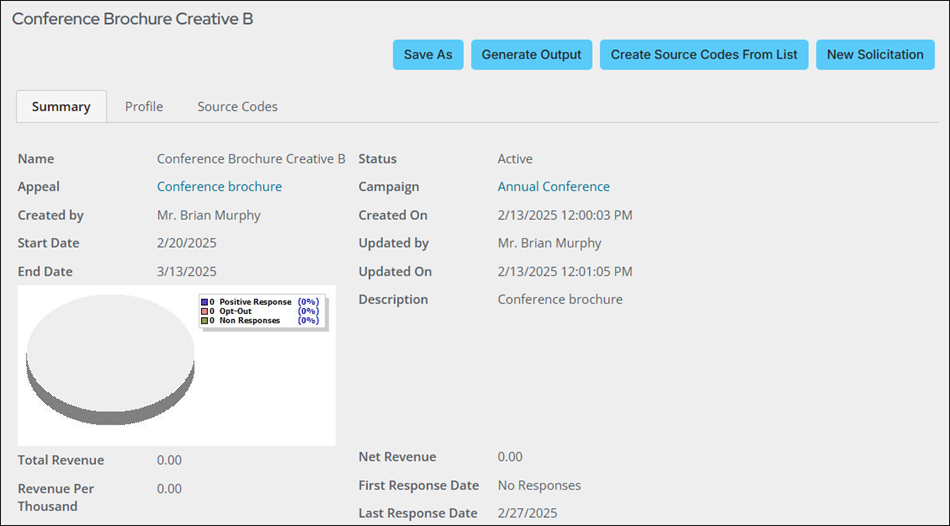Viewport: 950px width, 526px height.
Task: Click the Total Revenue field label
Action: point(61,460)
